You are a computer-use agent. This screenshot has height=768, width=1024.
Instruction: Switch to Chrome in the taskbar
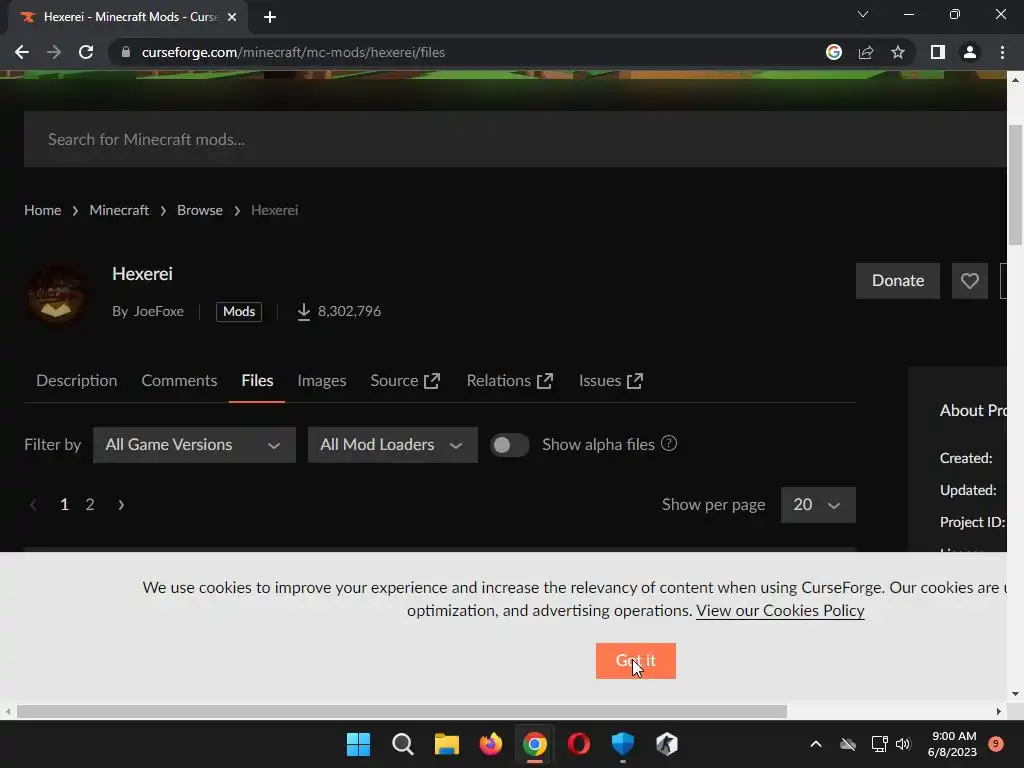coord(535,744)
